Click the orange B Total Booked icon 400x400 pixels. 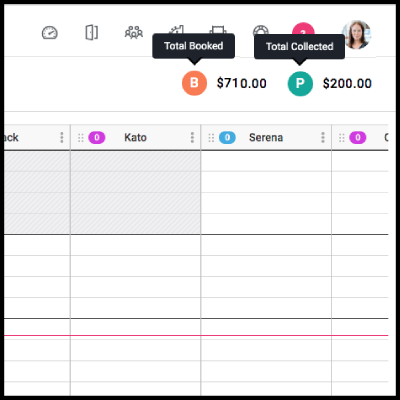194,83
